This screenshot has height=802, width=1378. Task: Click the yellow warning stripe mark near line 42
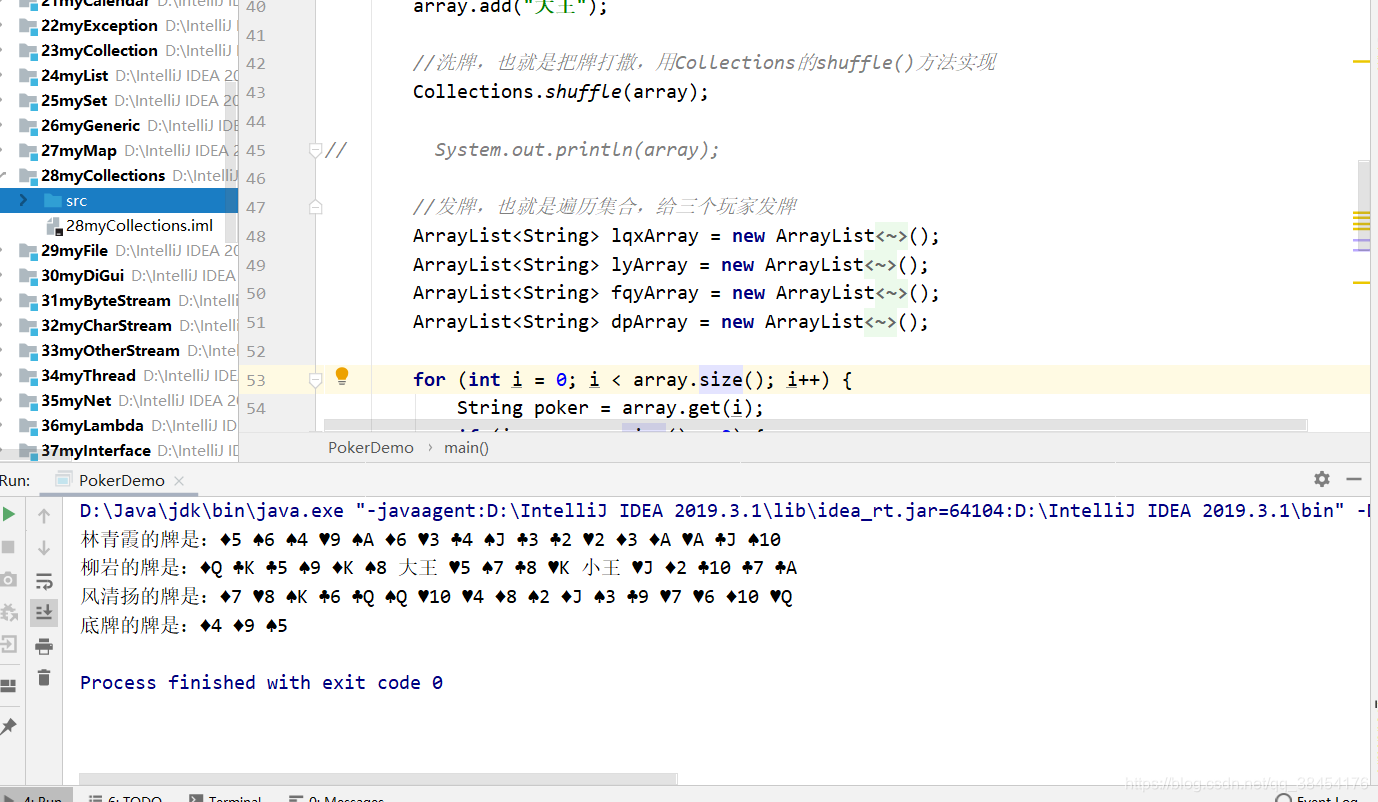tap(1361, 62)
